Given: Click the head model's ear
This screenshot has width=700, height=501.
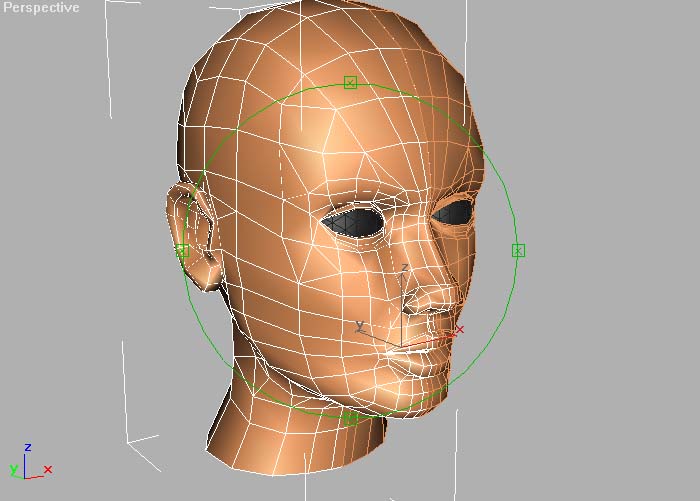Looking at the screenshot, I should point(193,237).
